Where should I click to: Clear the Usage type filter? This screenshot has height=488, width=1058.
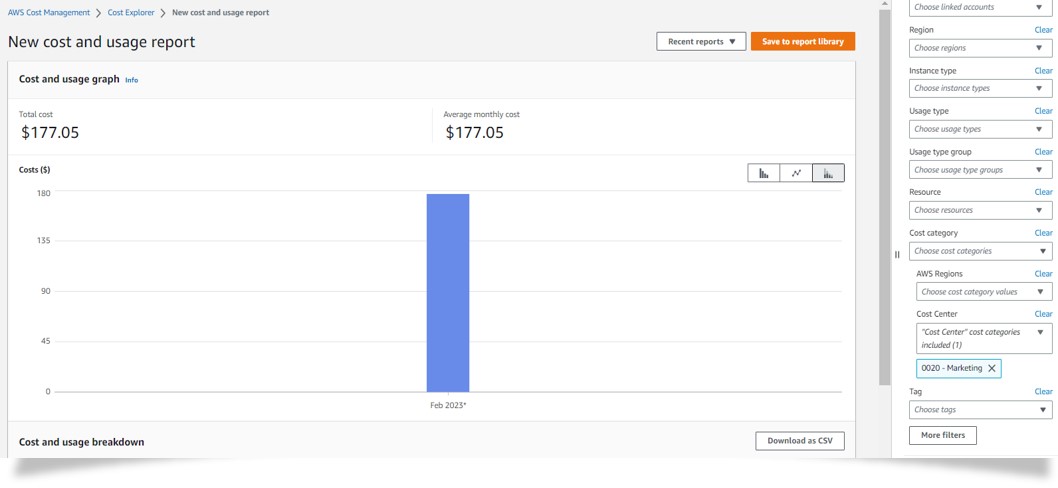pyautogui.click(x=1043, y=111)
